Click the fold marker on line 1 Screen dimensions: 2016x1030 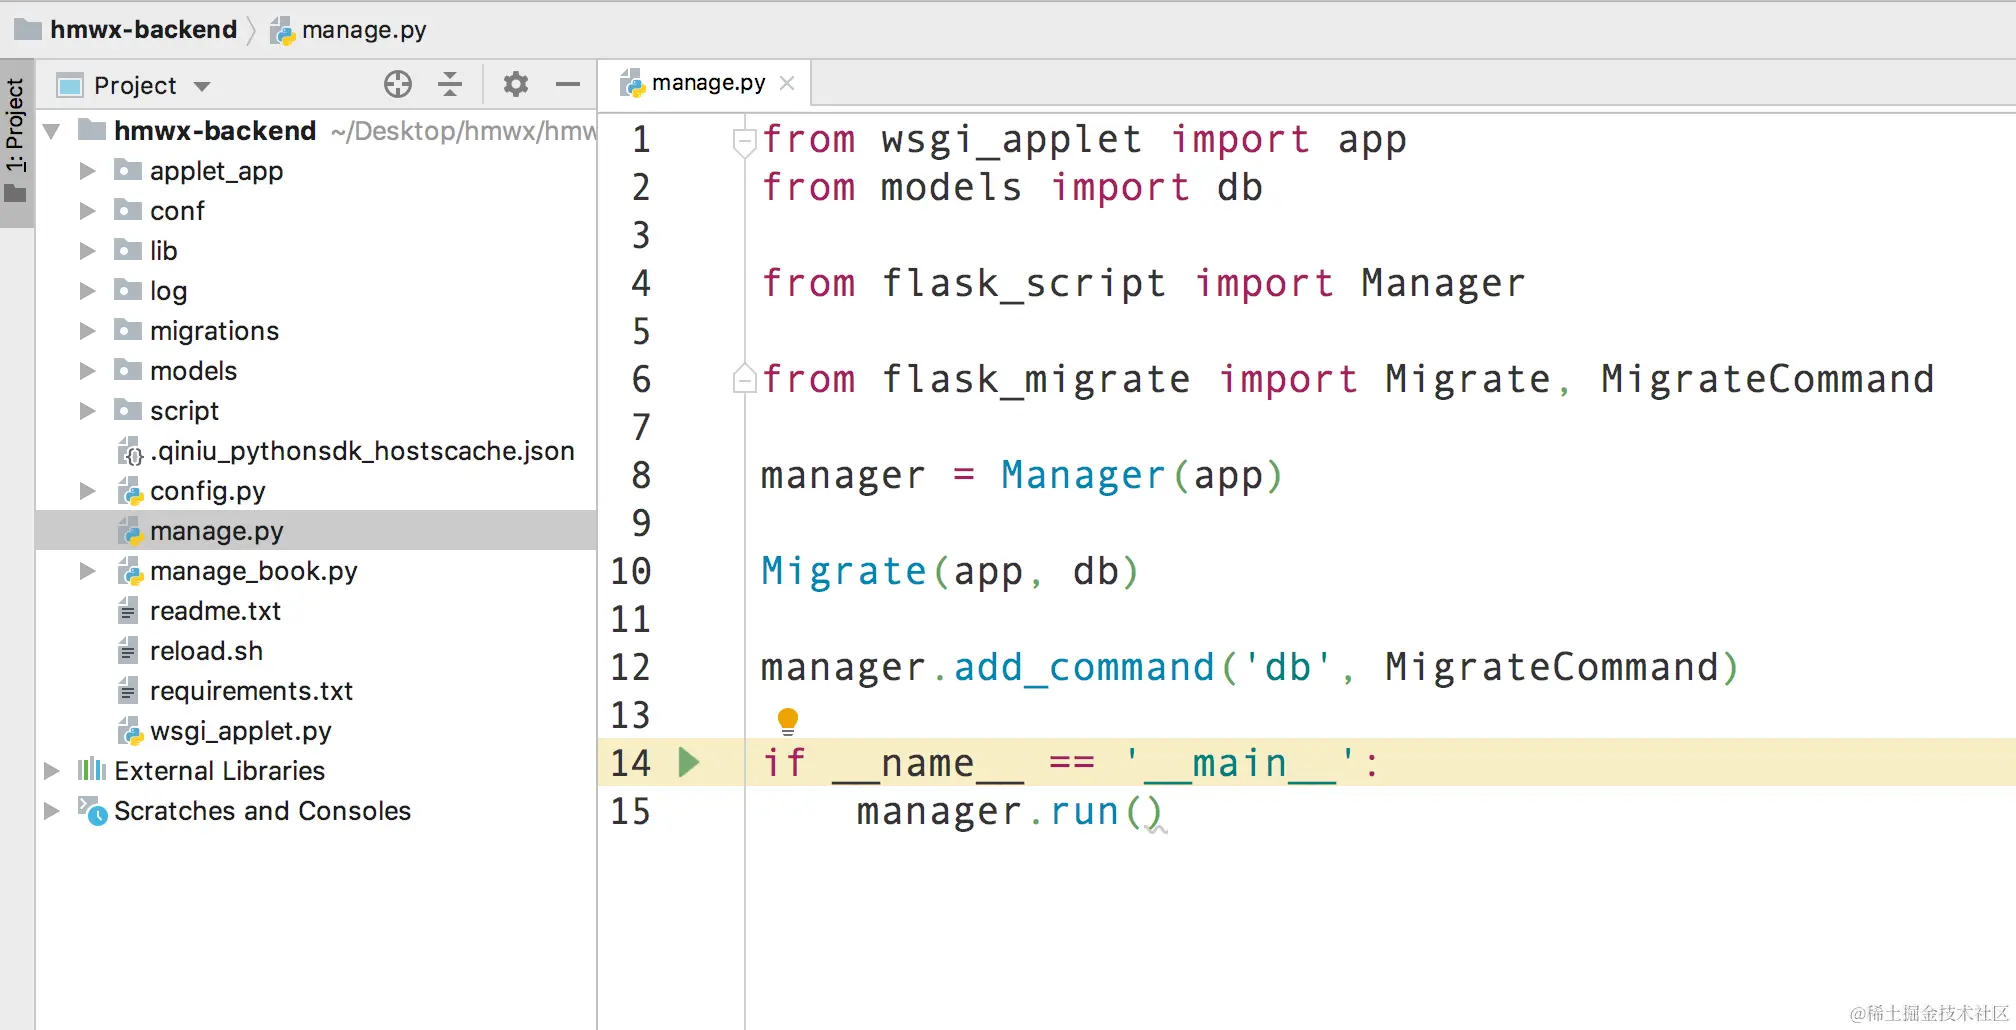pos(744,141)
